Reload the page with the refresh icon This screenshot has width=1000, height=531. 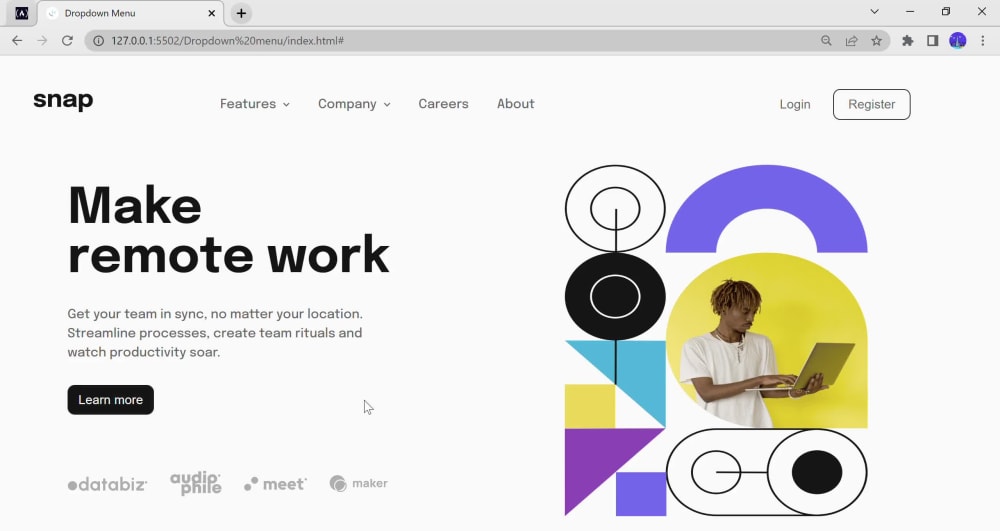pyautogui.click(x=67, y=41)
